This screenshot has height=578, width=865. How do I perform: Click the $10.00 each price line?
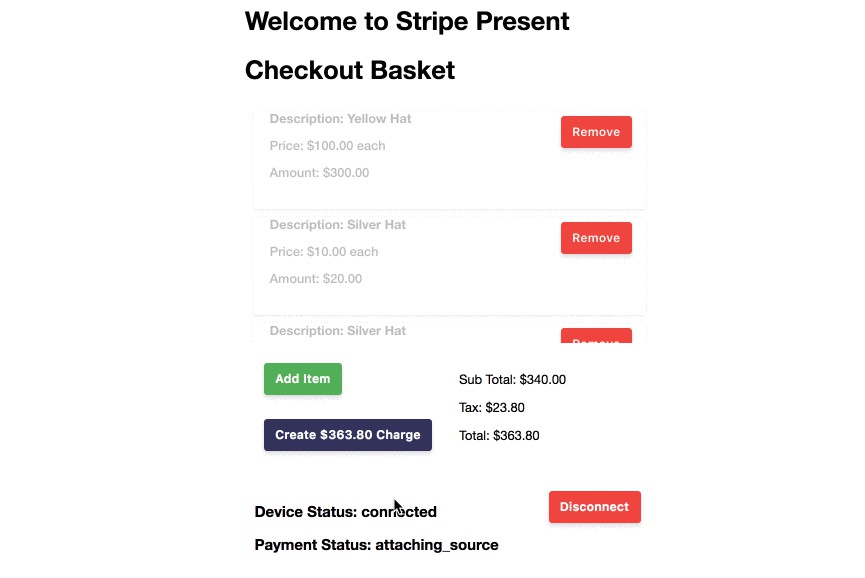324,252
